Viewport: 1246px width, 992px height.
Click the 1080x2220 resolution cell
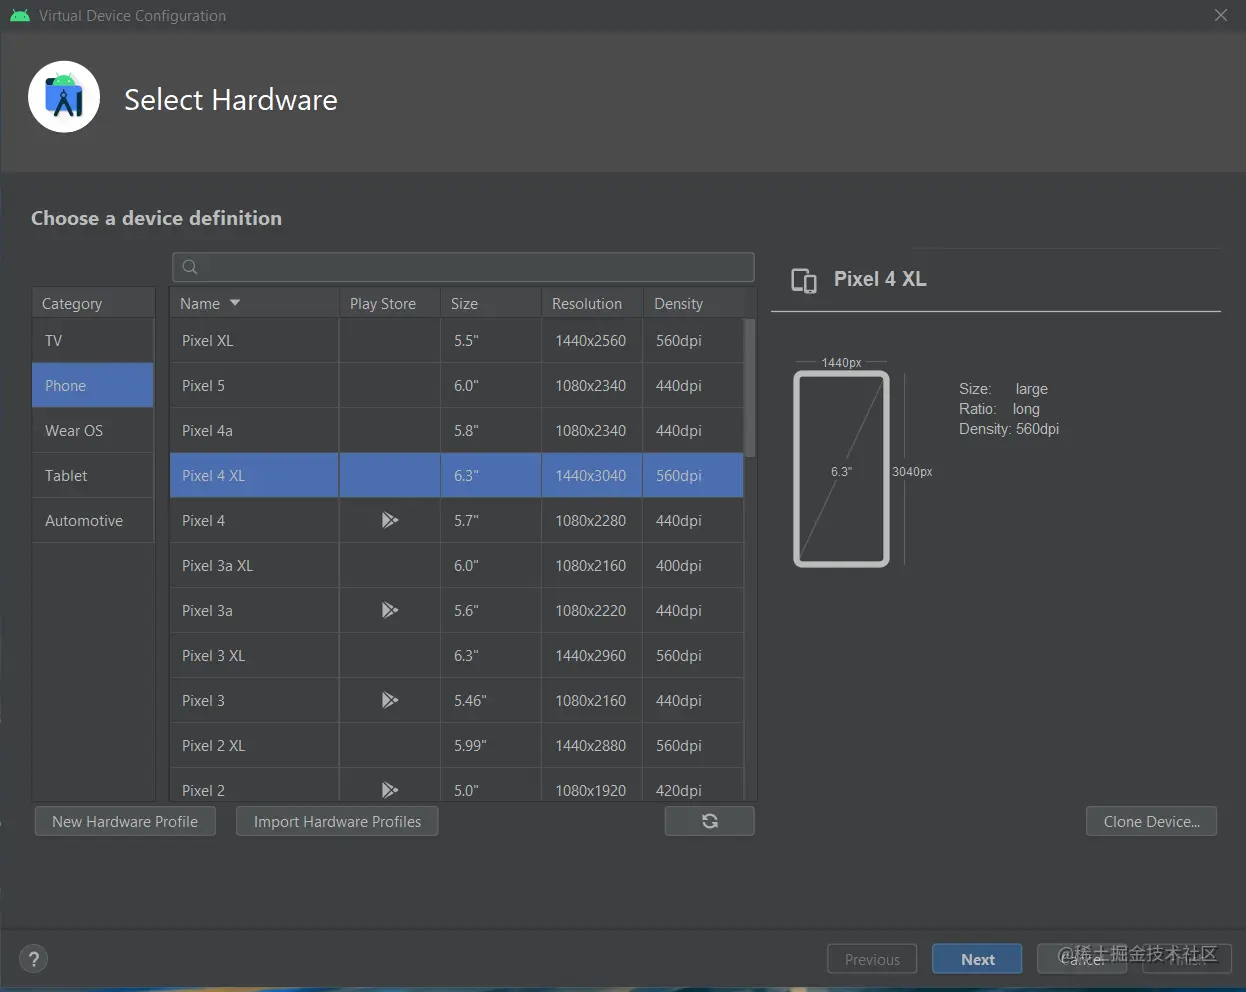(591, 610)
